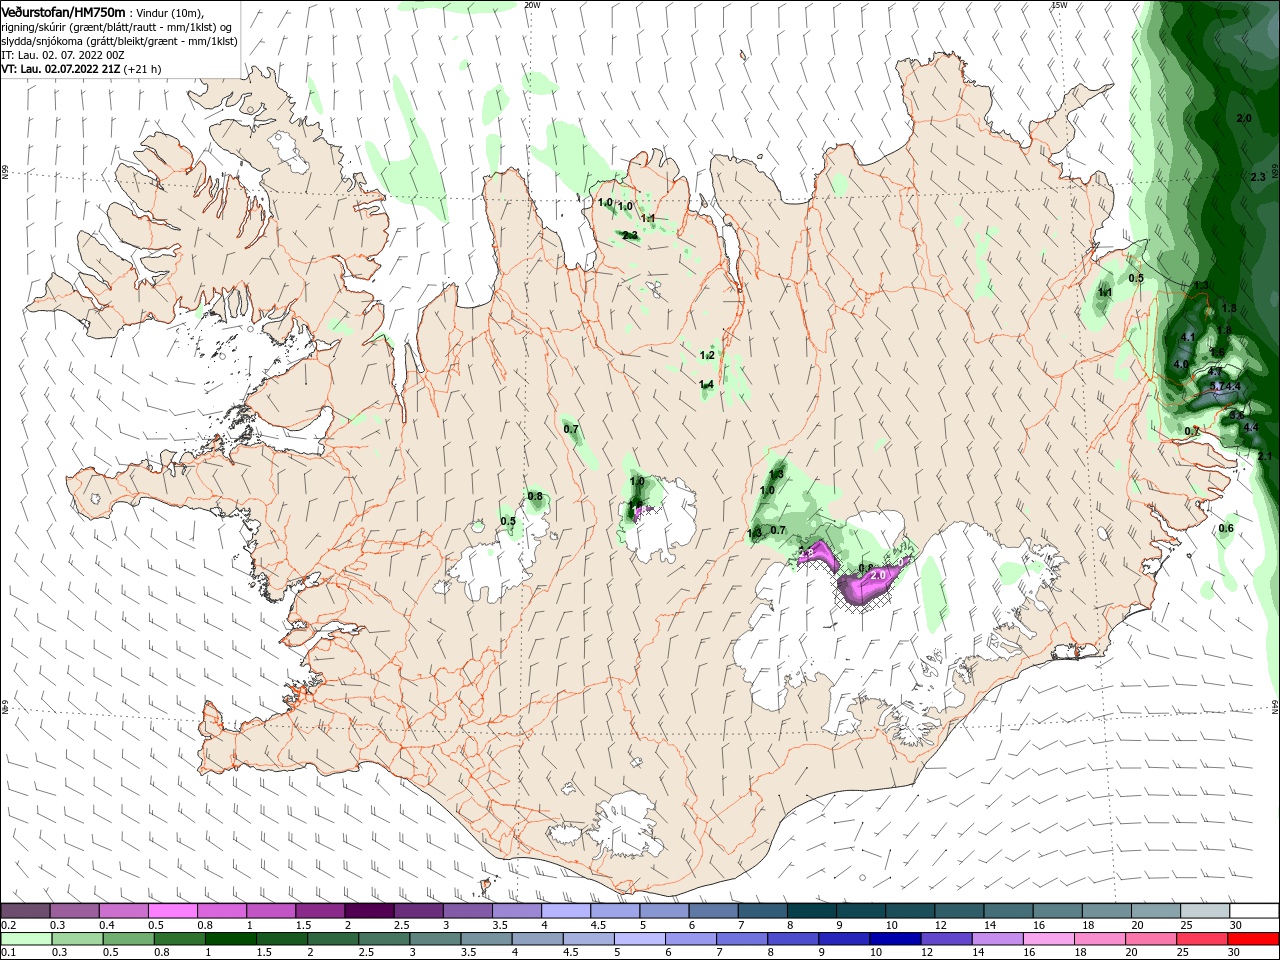Select darkest green 1 swatch in lower legend
The width and height of the screenshot is (1280, 960).
click(x=230, y=939)
